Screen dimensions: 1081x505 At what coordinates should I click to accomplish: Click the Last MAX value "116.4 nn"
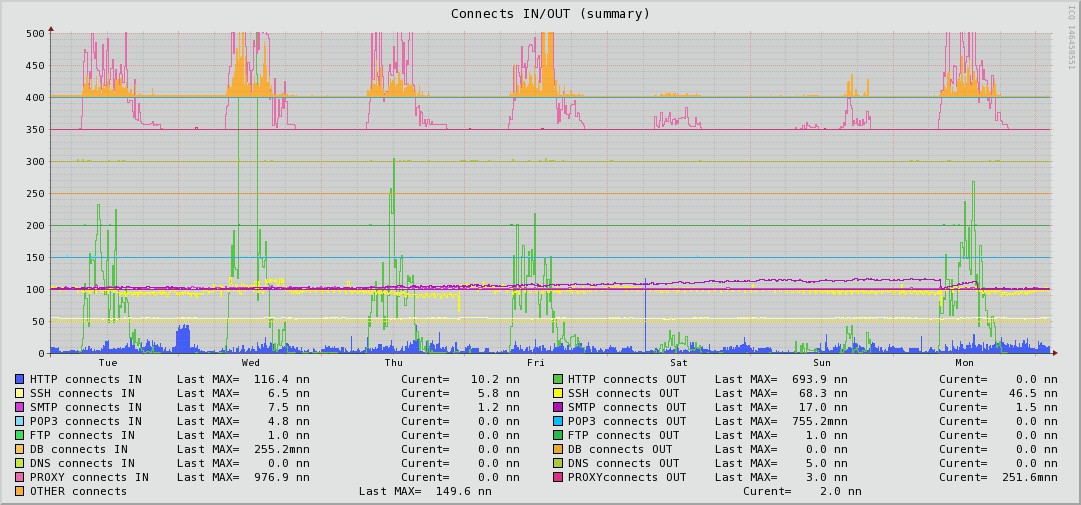tap(282, 380)
